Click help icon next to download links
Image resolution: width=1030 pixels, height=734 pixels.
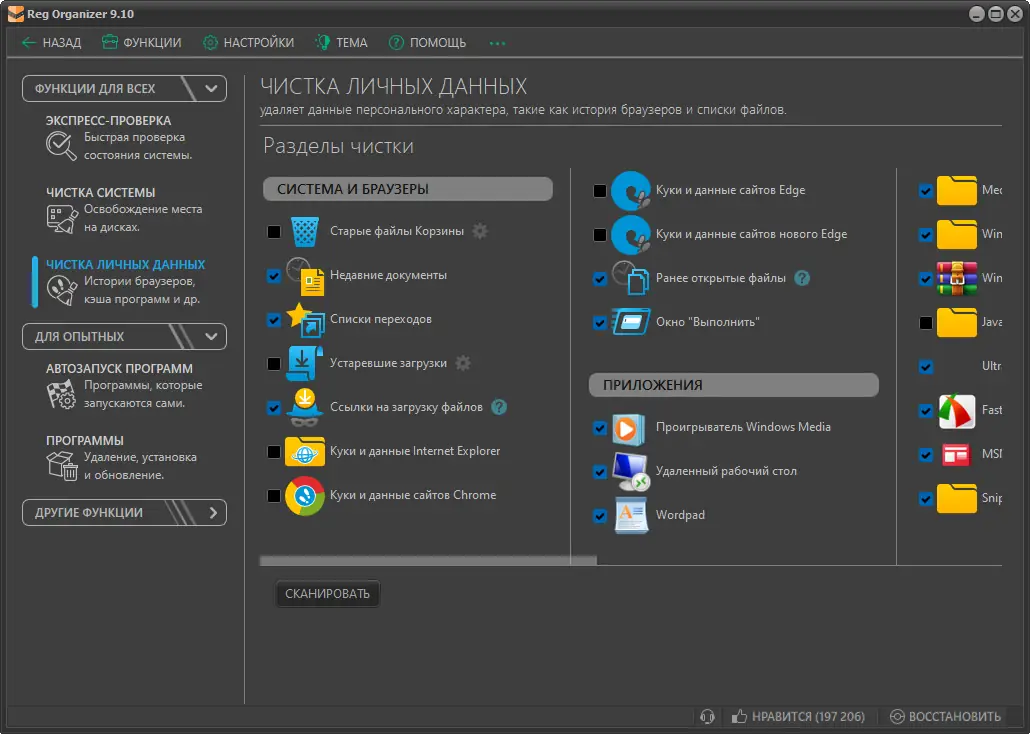click(x=499, y=407)
